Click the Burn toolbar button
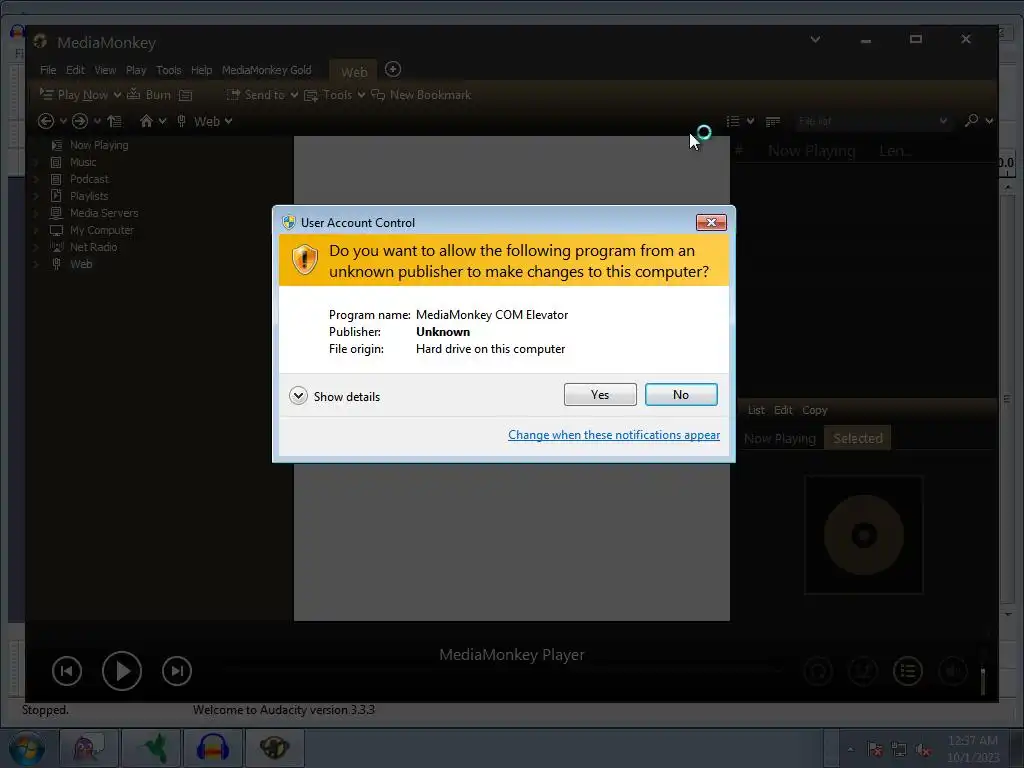 click(x=150, y=95)
